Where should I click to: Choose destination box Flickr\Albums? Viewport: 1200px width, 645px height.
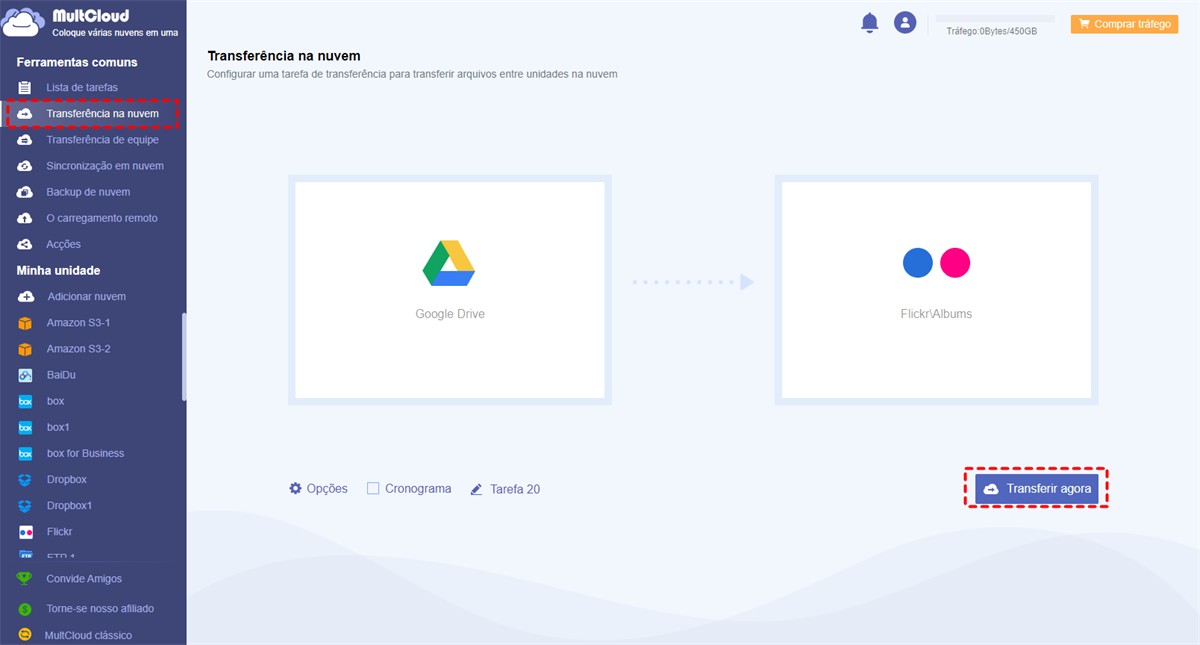coord(936,289)
